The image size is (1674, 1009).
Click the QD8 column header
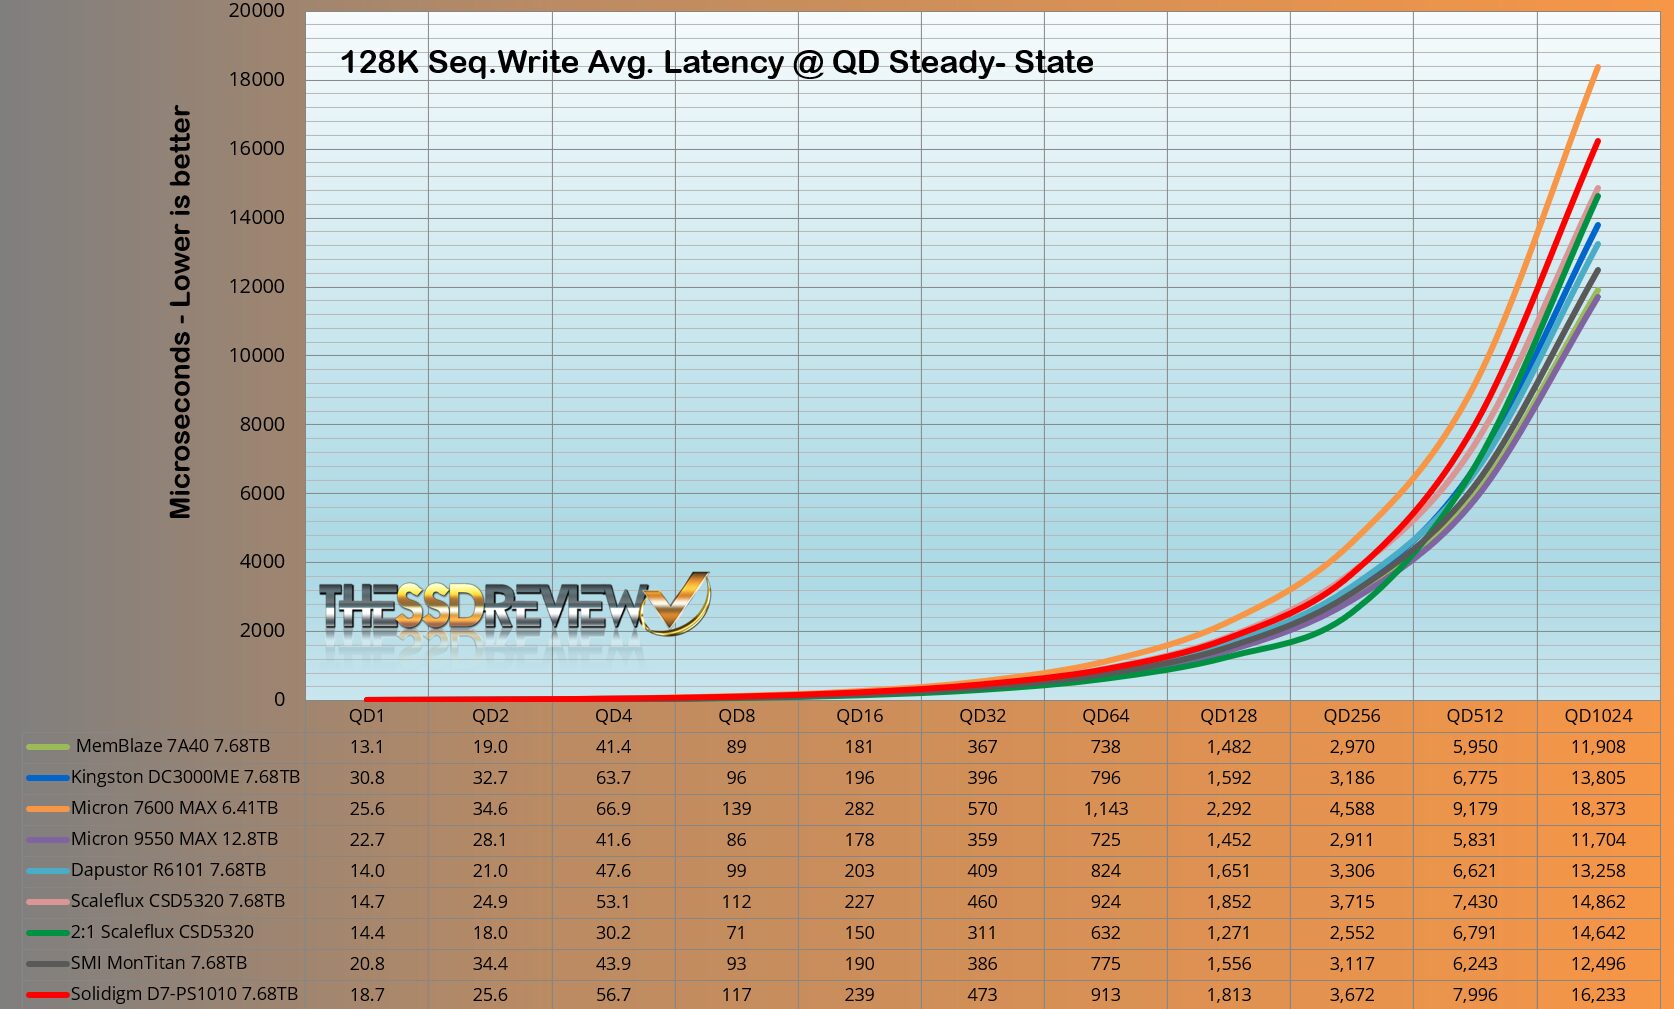(736, 716)
